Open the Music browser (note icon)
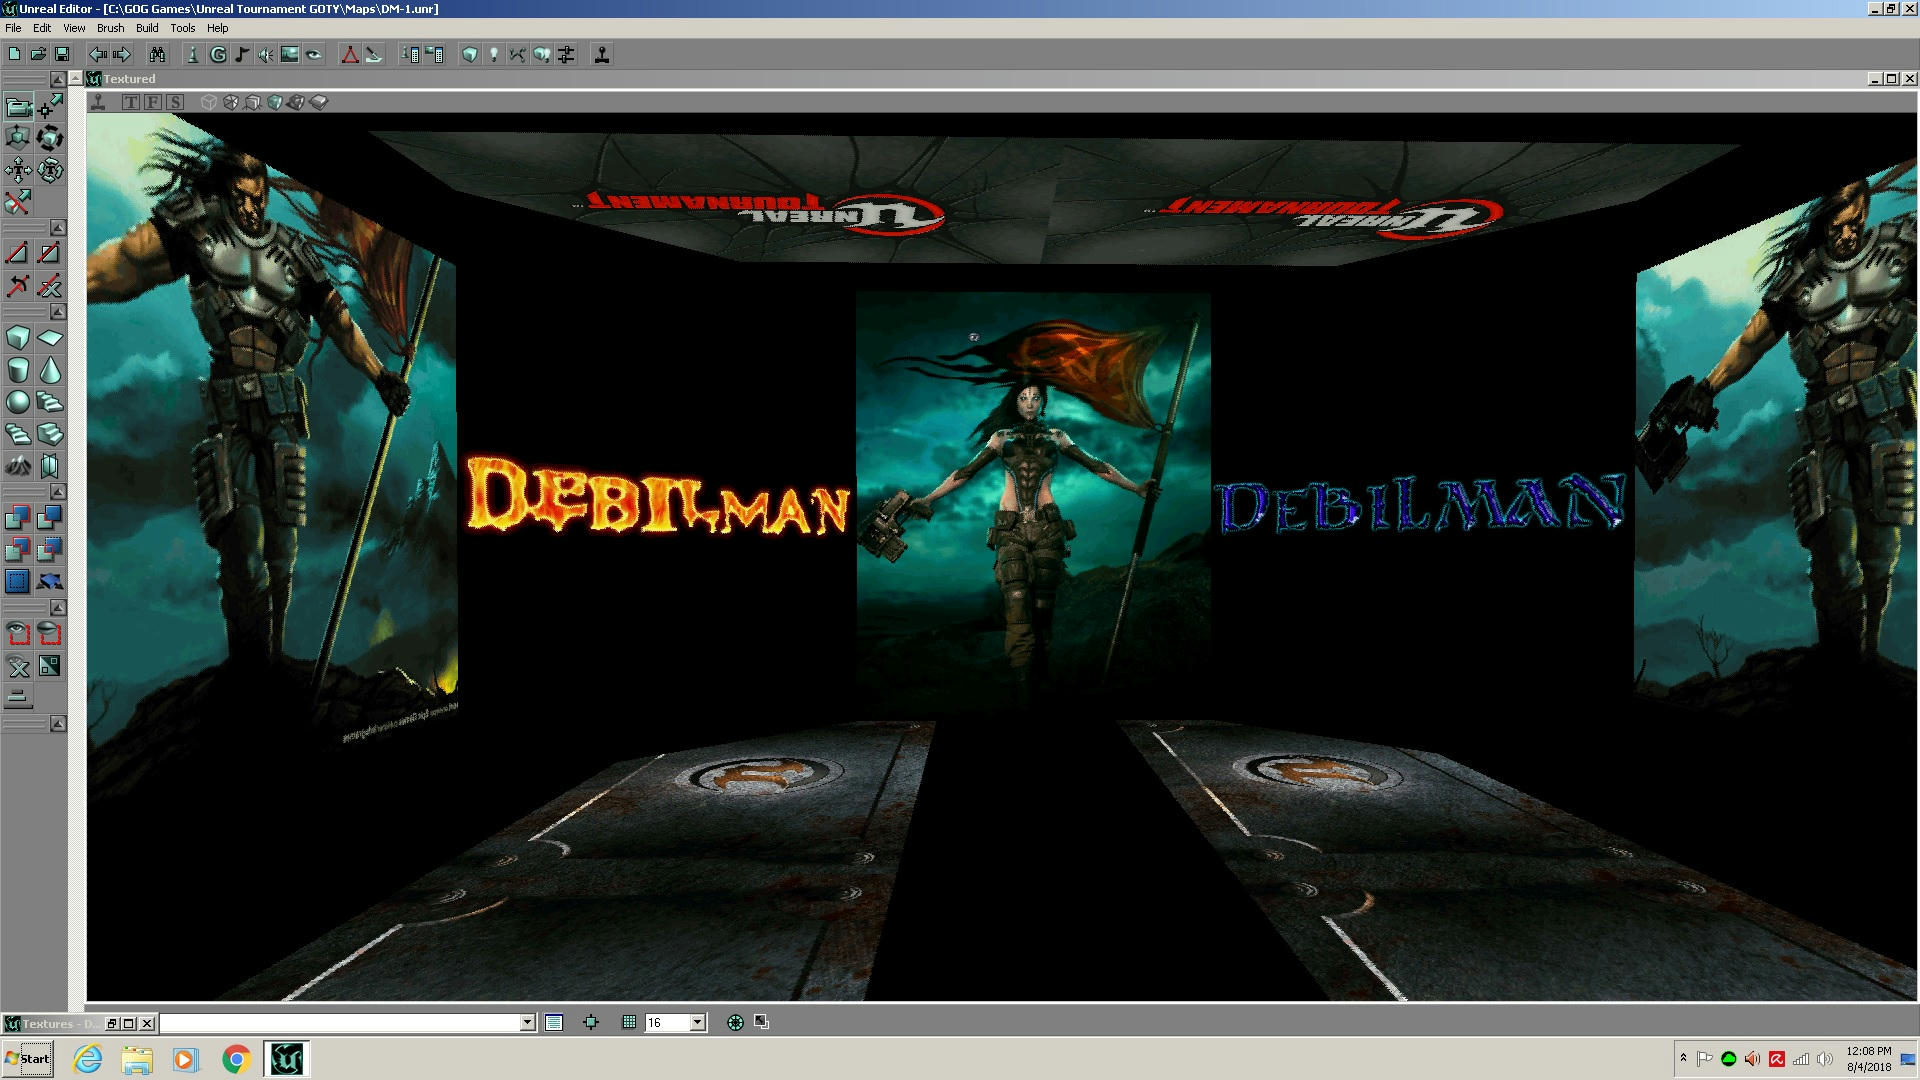Image resolution: width=1920 pixels, height=1080 pixels. pos(242,54)
